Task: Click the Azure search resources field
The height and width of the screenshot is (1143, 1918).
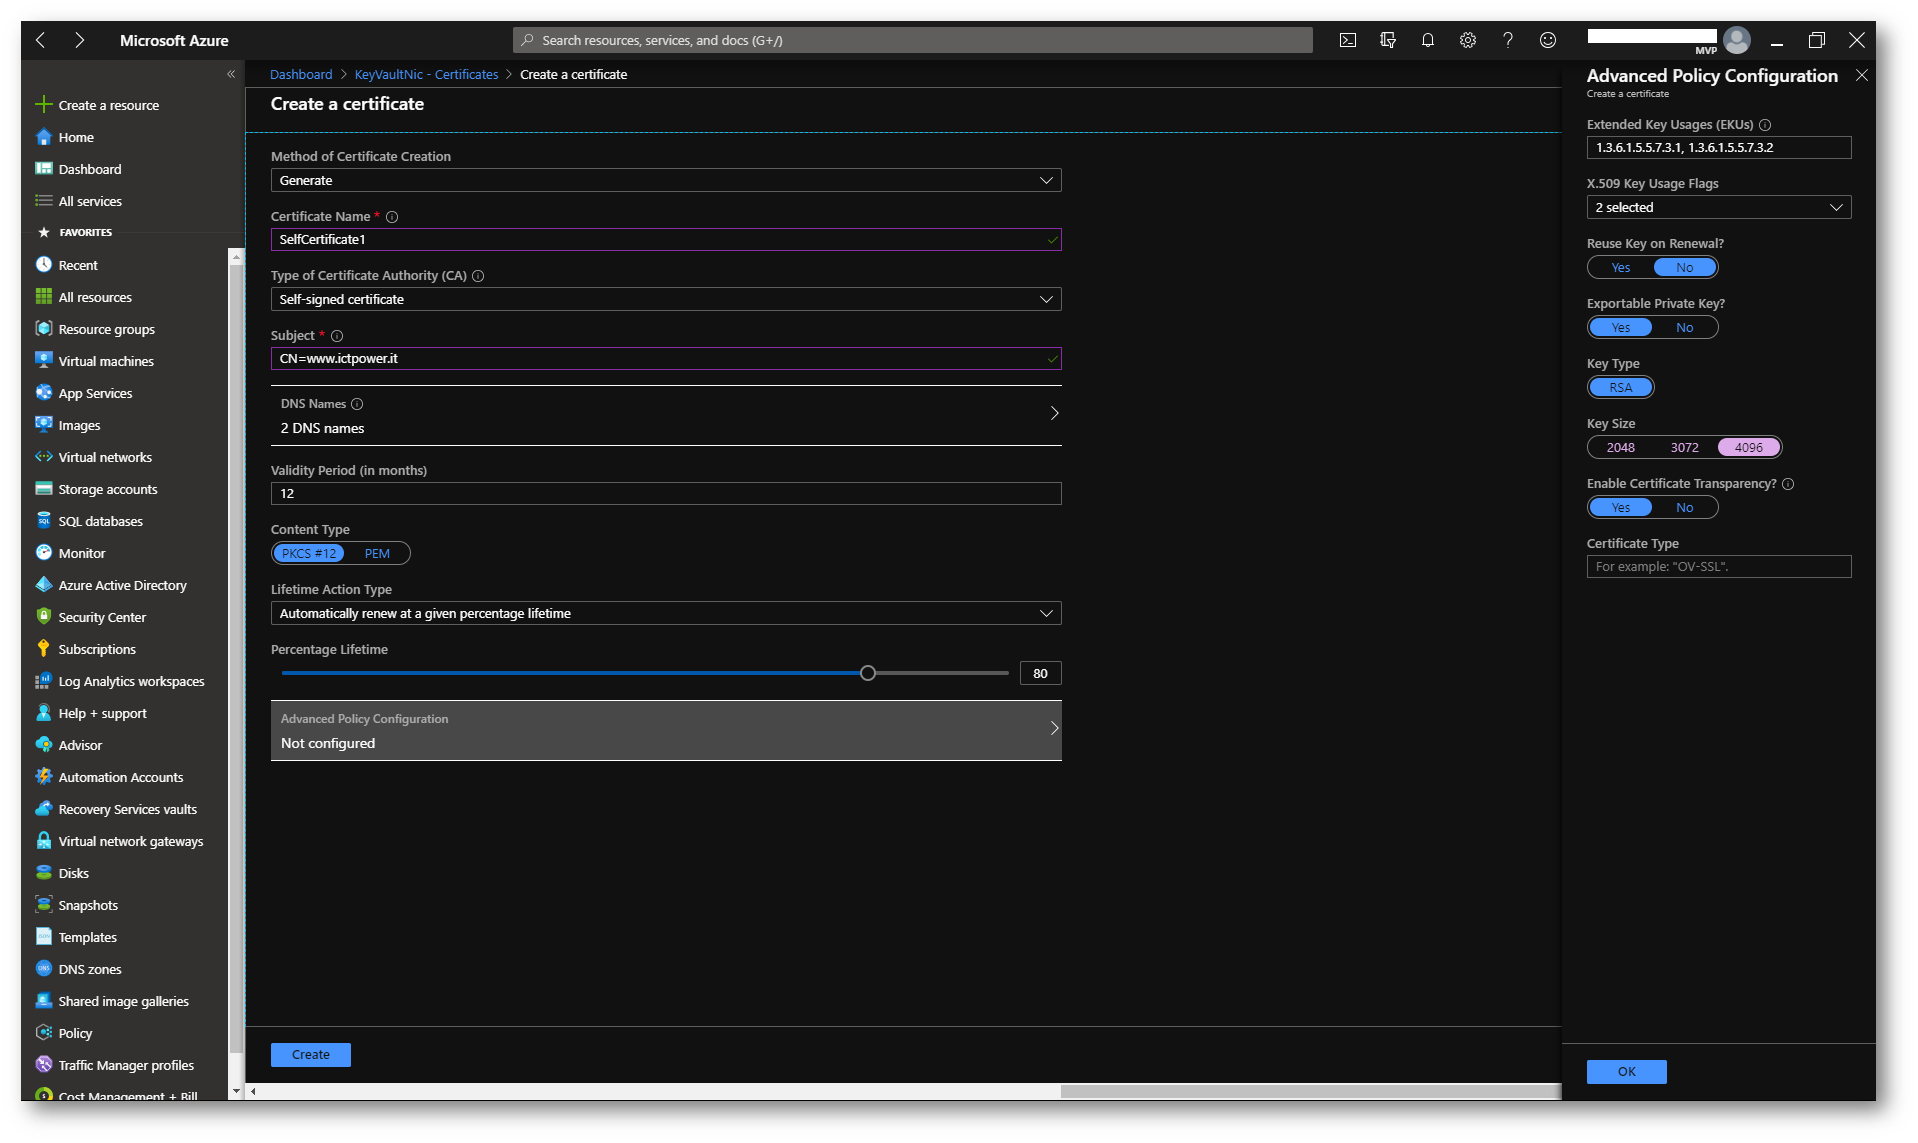Action: 912,40
